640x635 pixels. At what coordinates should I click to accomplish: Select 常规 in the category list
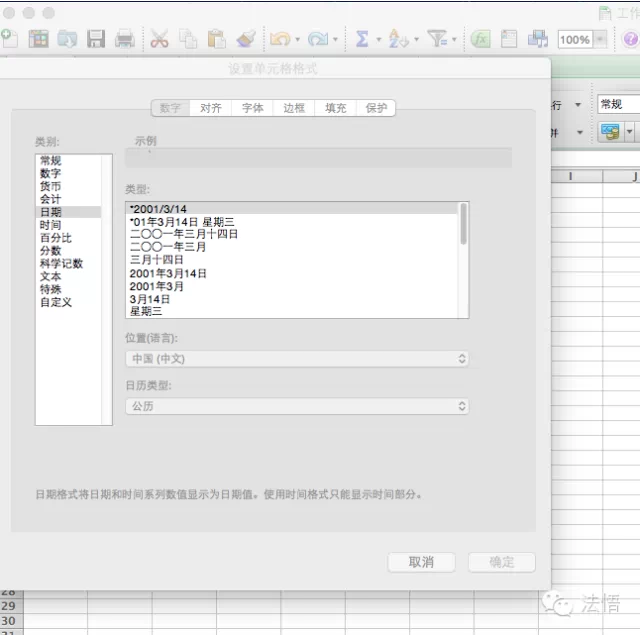[68, 160]
